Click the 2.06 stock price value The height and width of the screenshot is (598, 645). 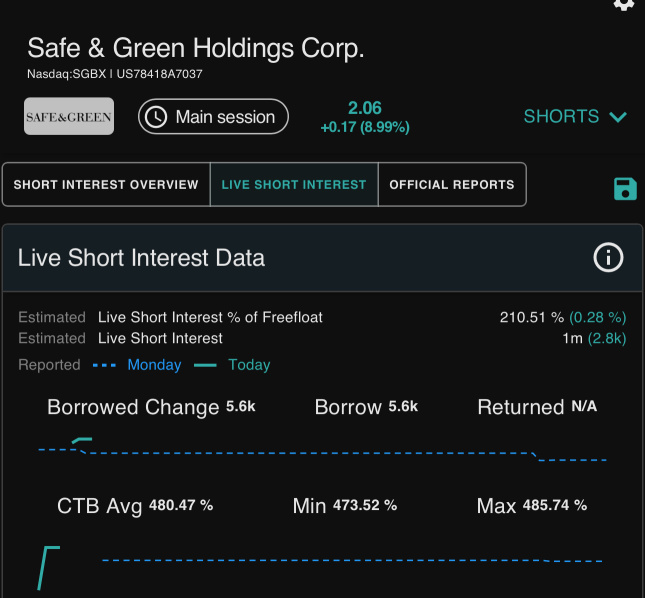[365, 108]
